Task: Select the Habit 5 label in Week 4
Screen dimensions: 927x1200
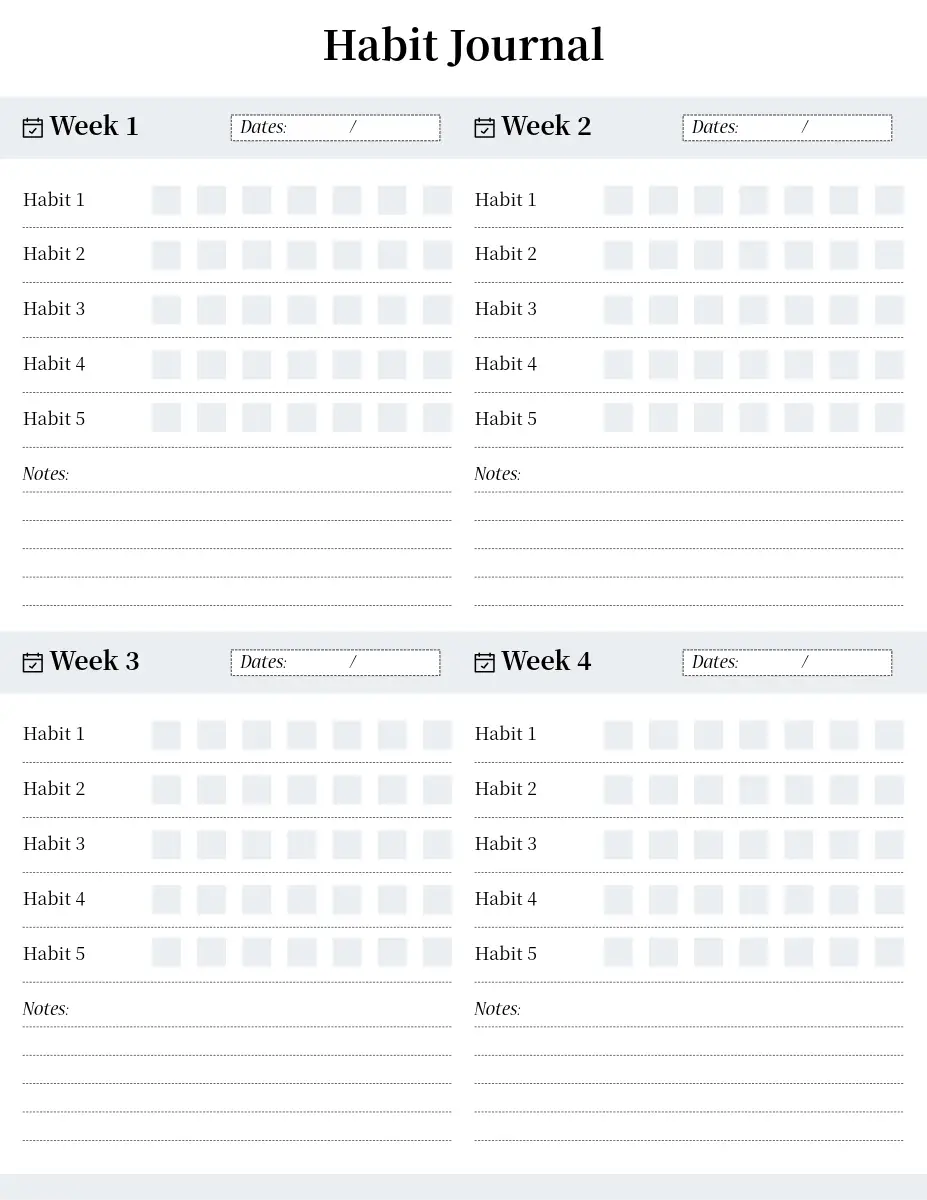Action: tap(506, 954)
